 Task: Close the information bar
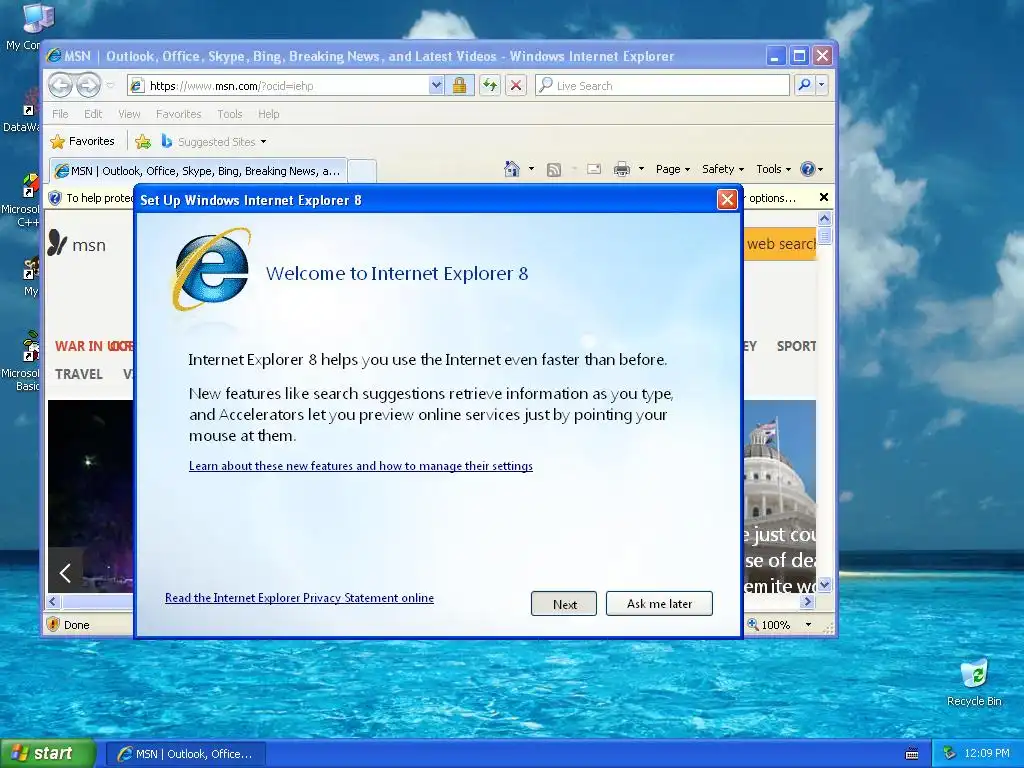click(x=824, y=197)
